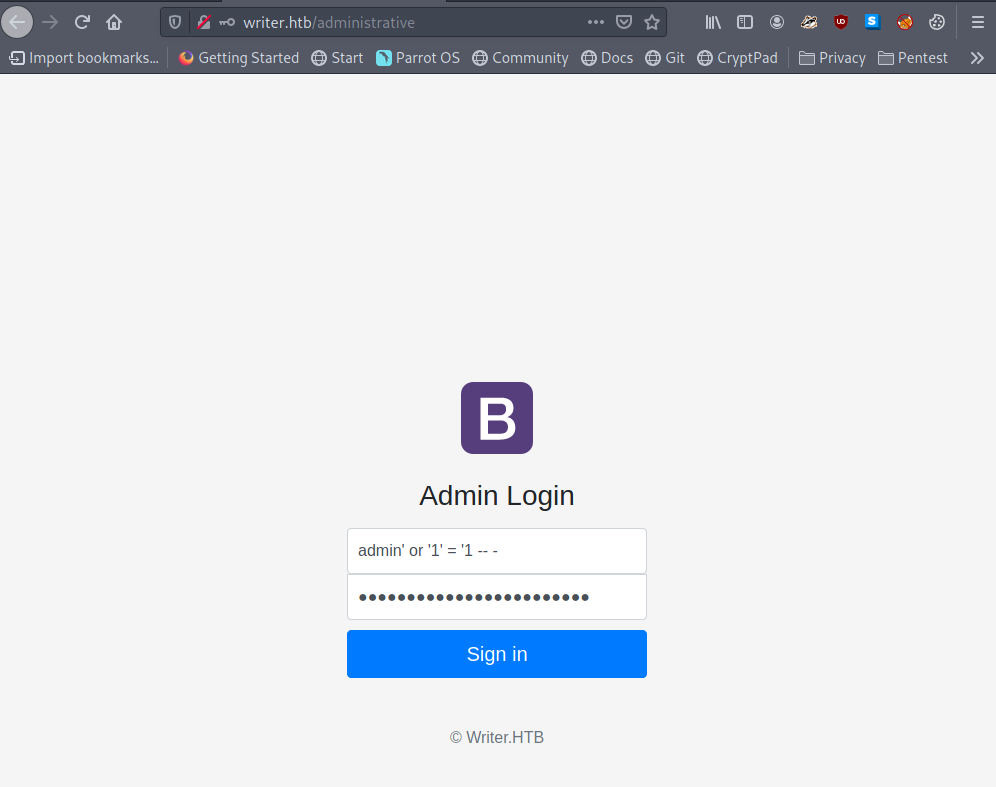The image size is (996, 787).
Task: Show more bookmarks with the chevron
Action: (x=977, y=58)
